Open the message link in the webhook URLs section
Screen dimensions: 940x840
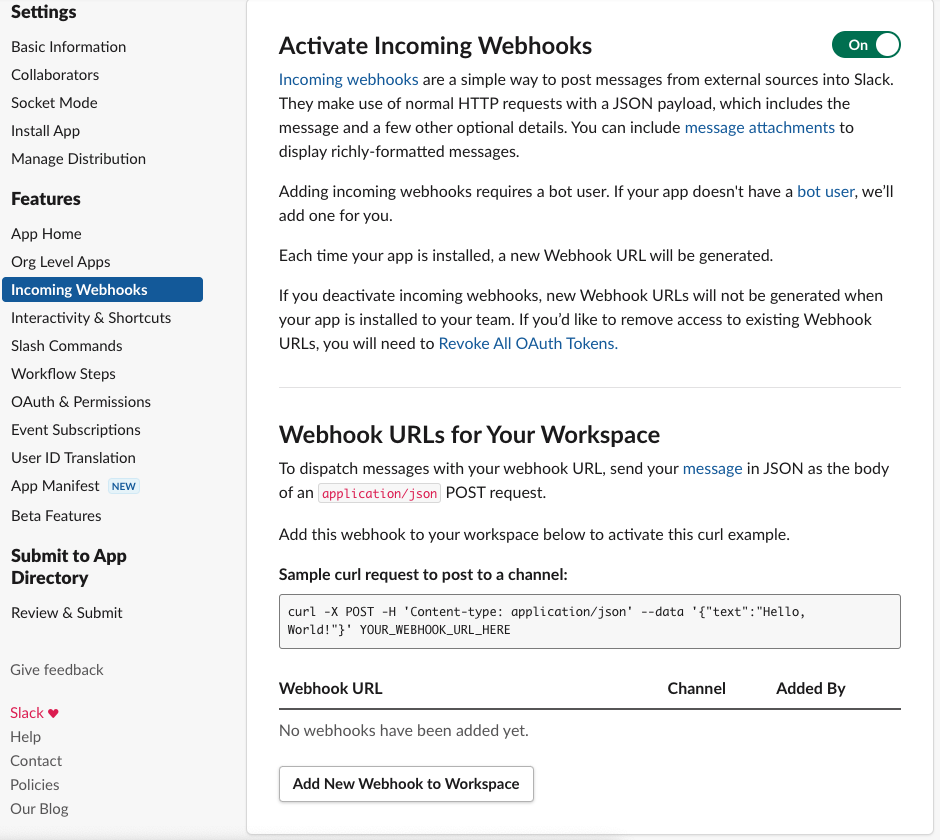click(x=712, y=469)
